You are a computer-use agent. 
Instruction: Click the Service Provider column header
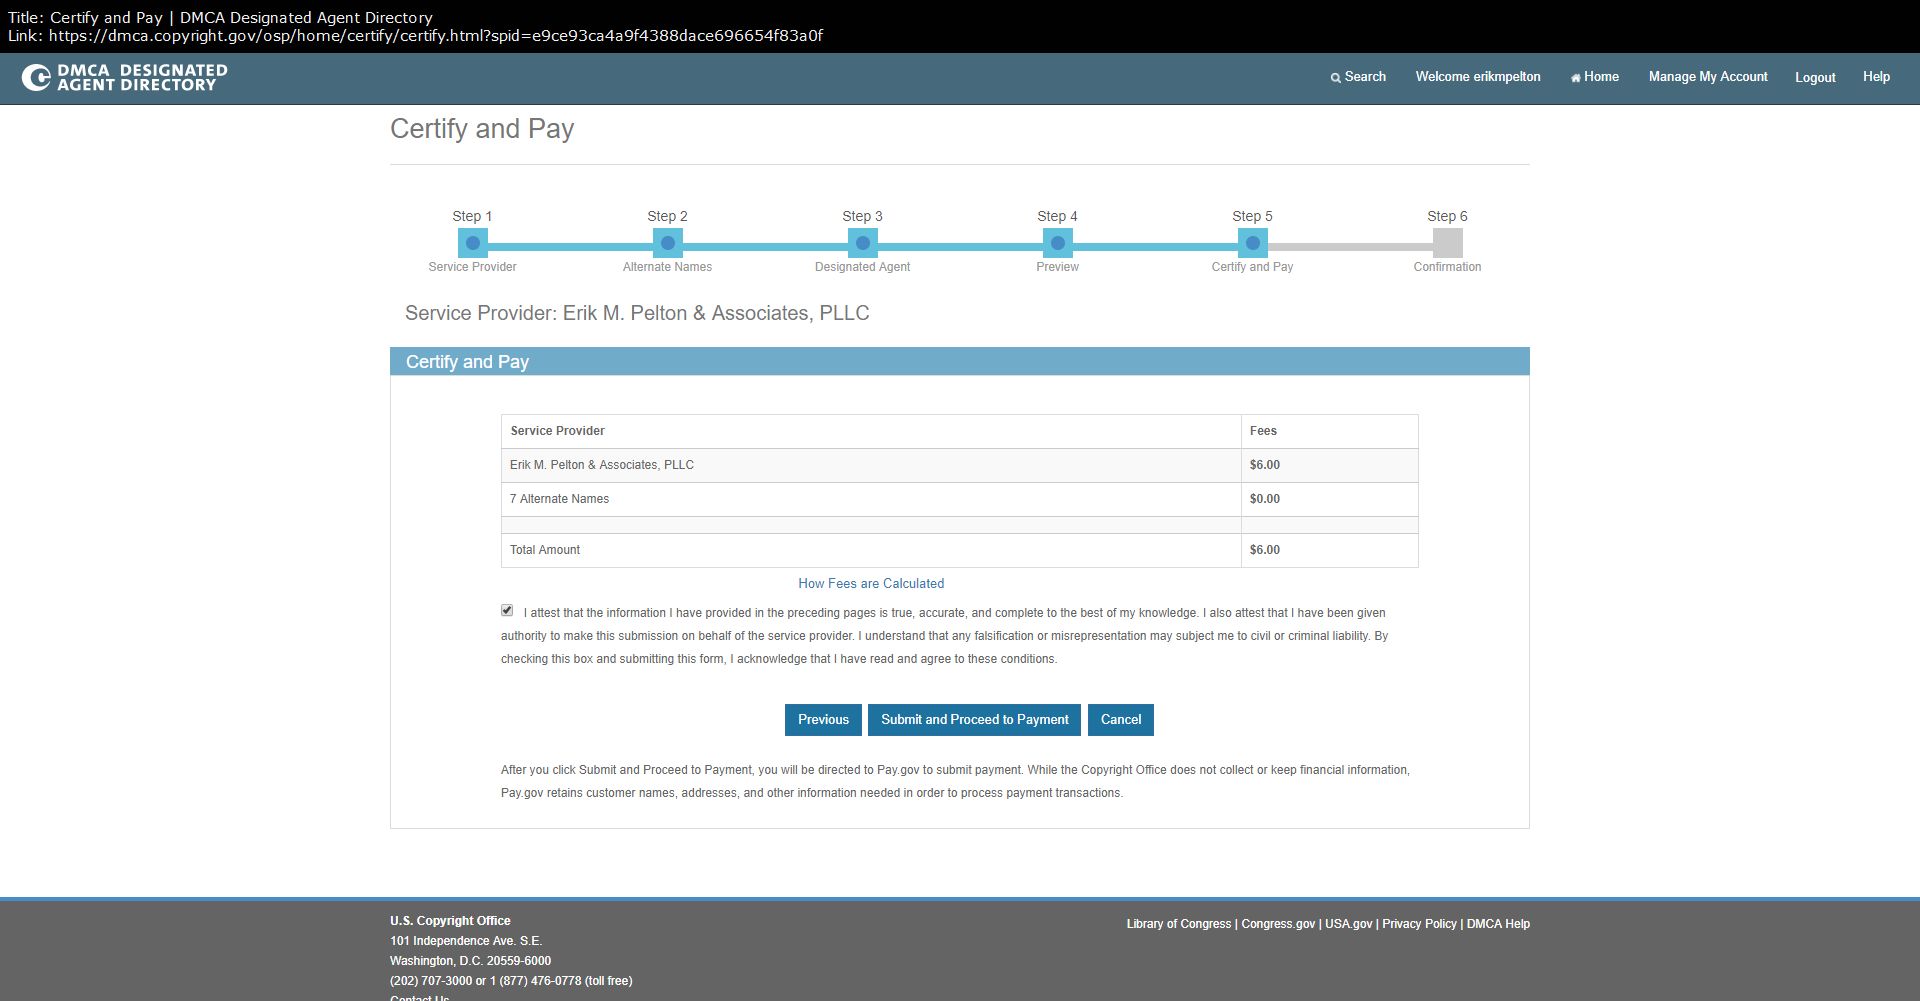tap(871, 431)
